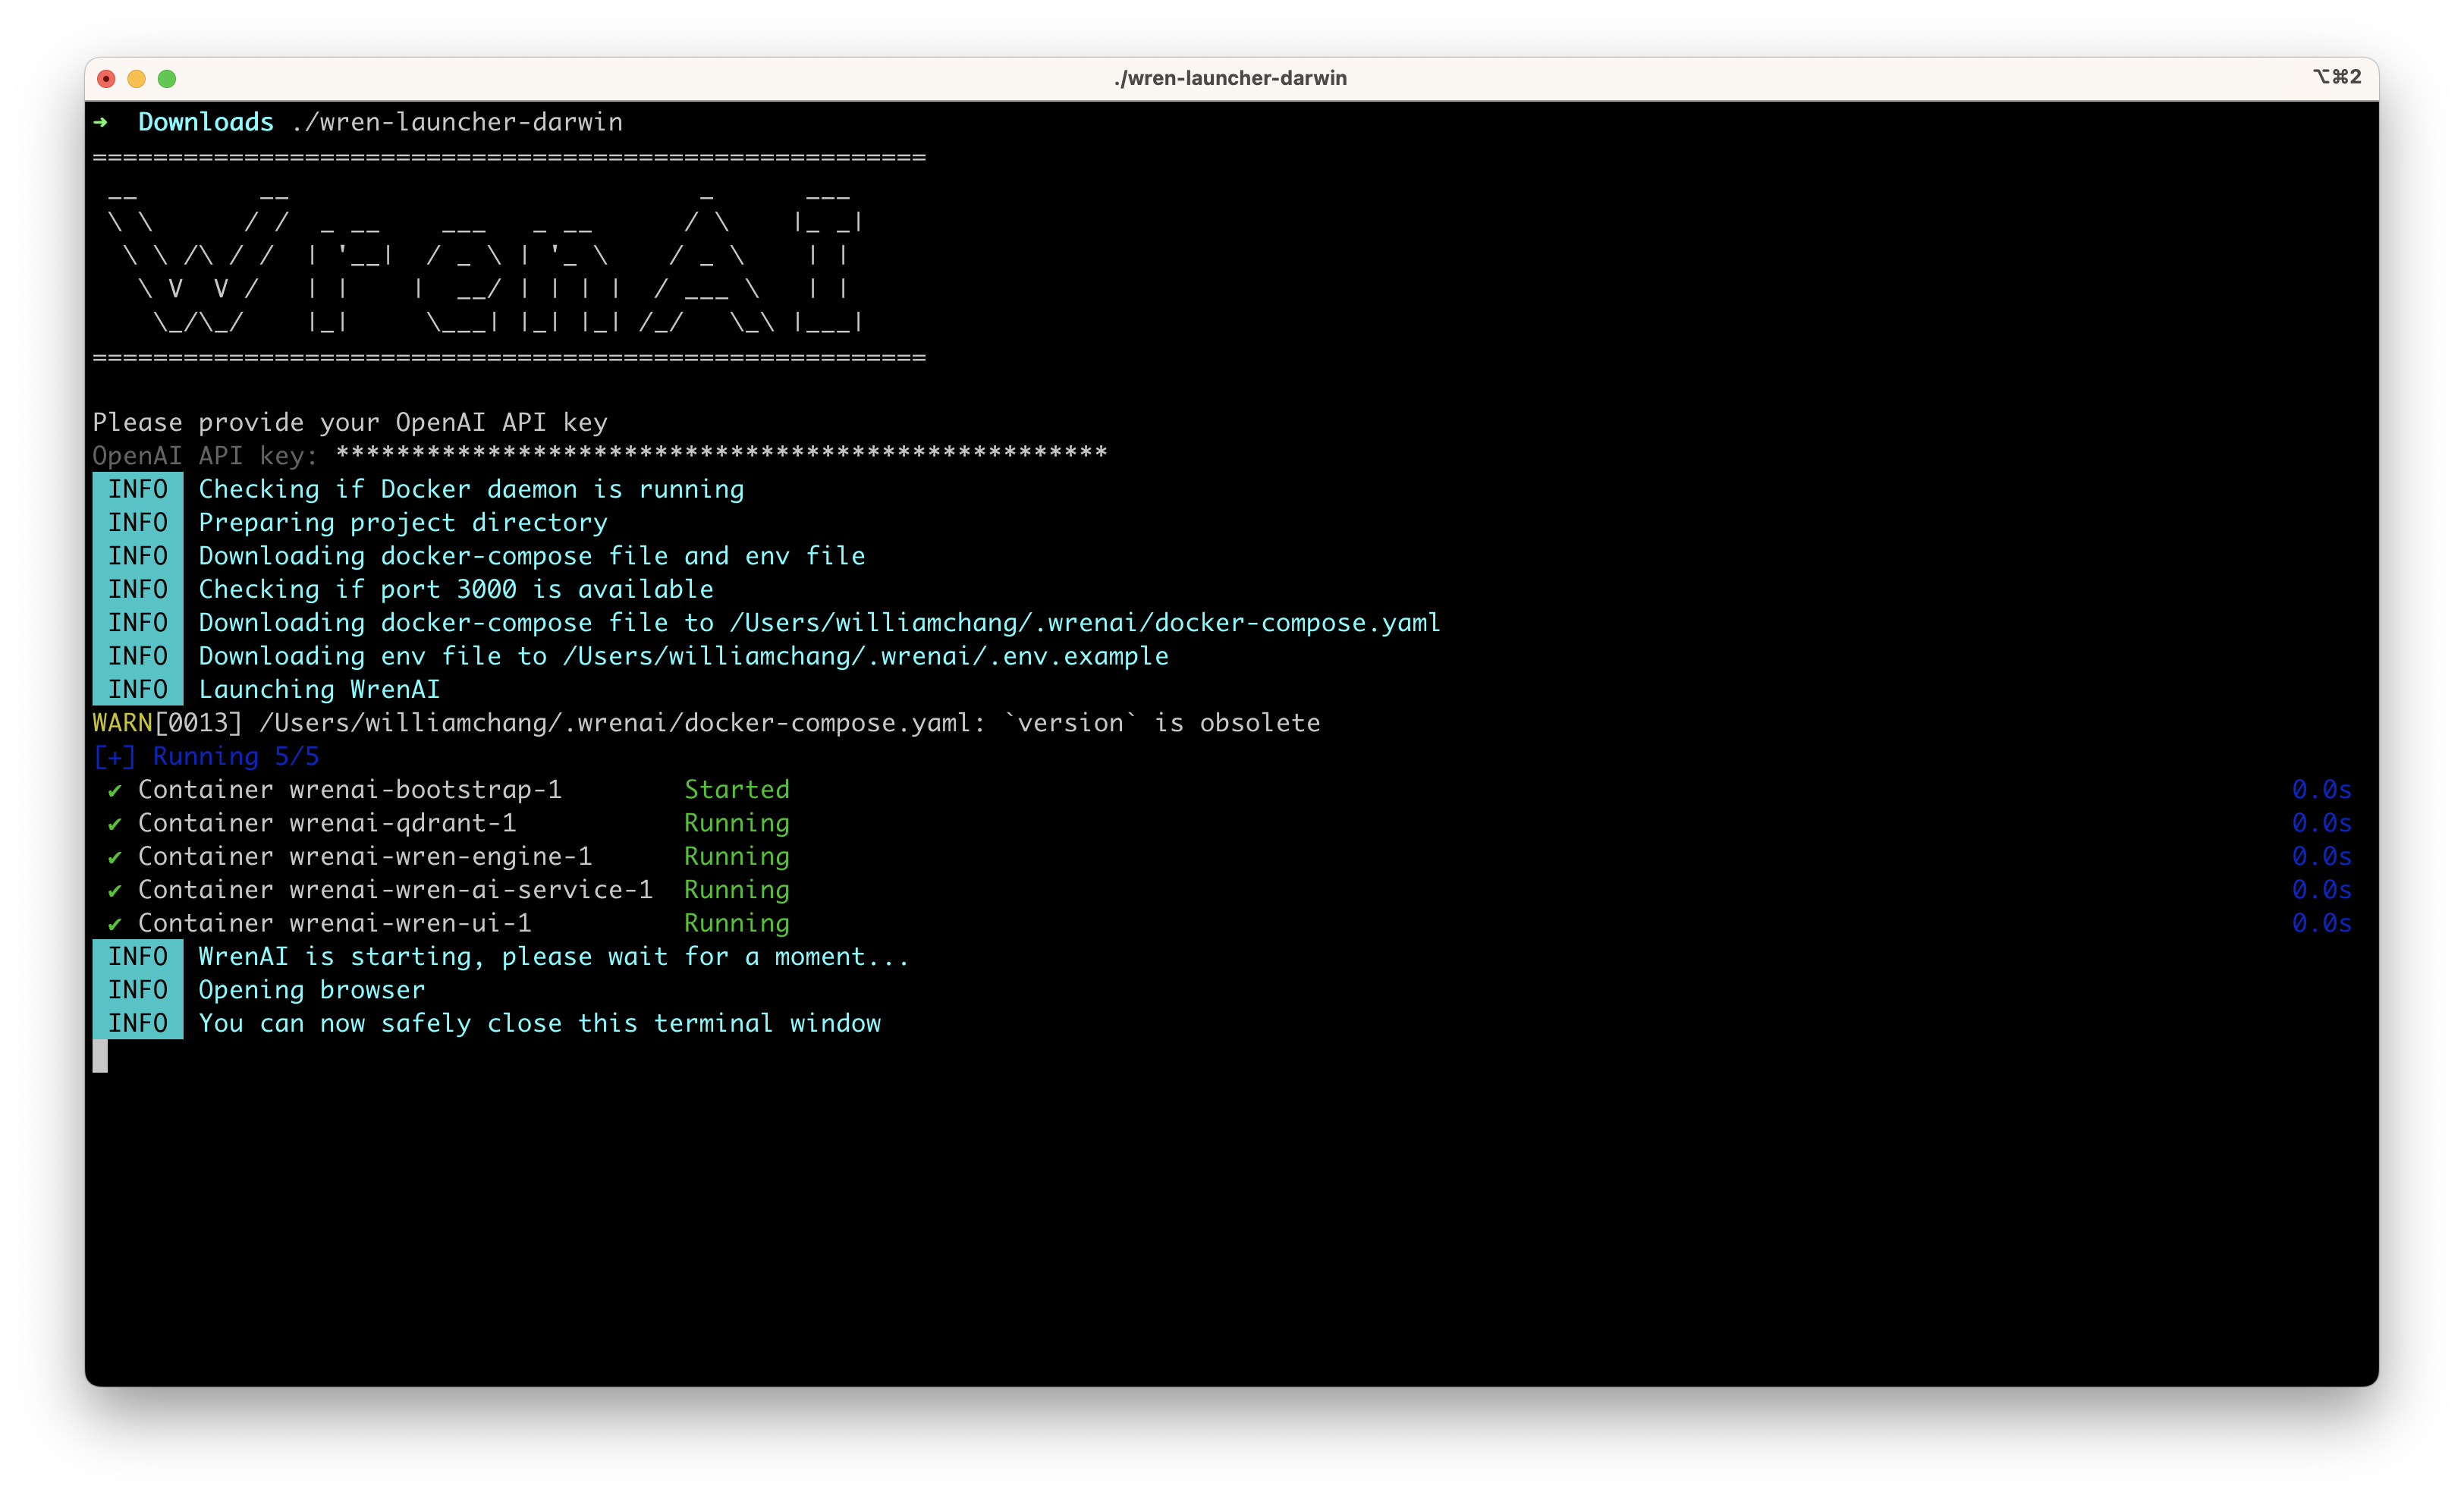Click 'Preparing project directory' line

click(403, 523)
